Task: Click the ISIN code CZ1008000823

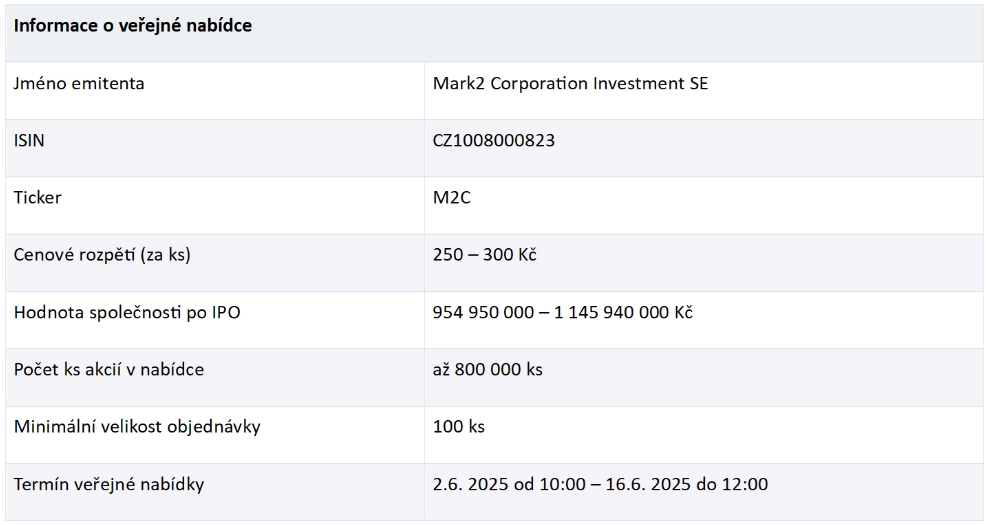Action: [x=494, y=140]
